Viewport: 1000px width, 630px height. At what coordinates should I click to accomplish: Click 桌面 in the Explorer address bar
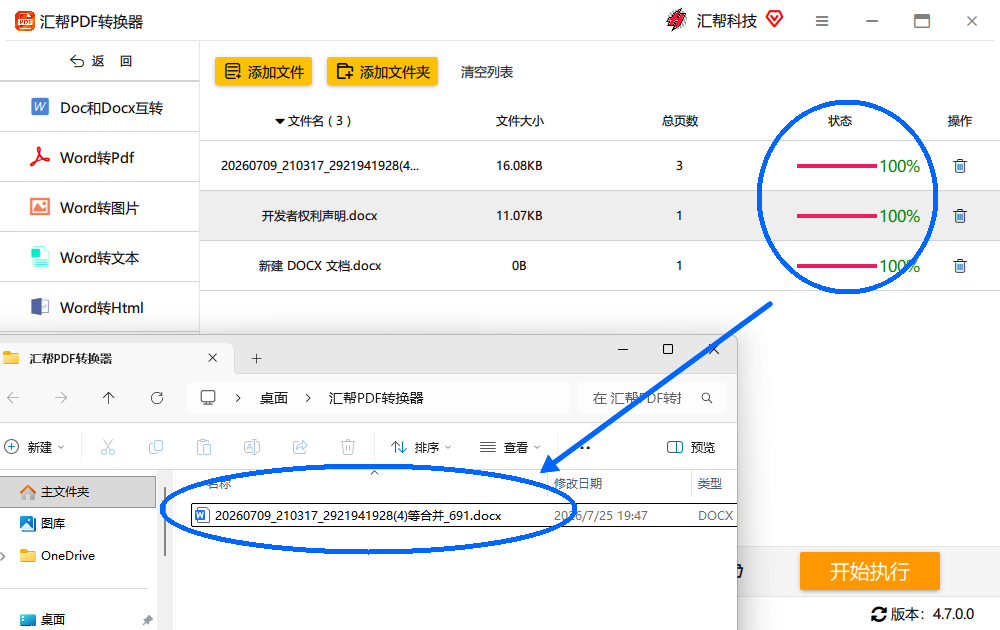pyautogui.click(x=274, y=398)
